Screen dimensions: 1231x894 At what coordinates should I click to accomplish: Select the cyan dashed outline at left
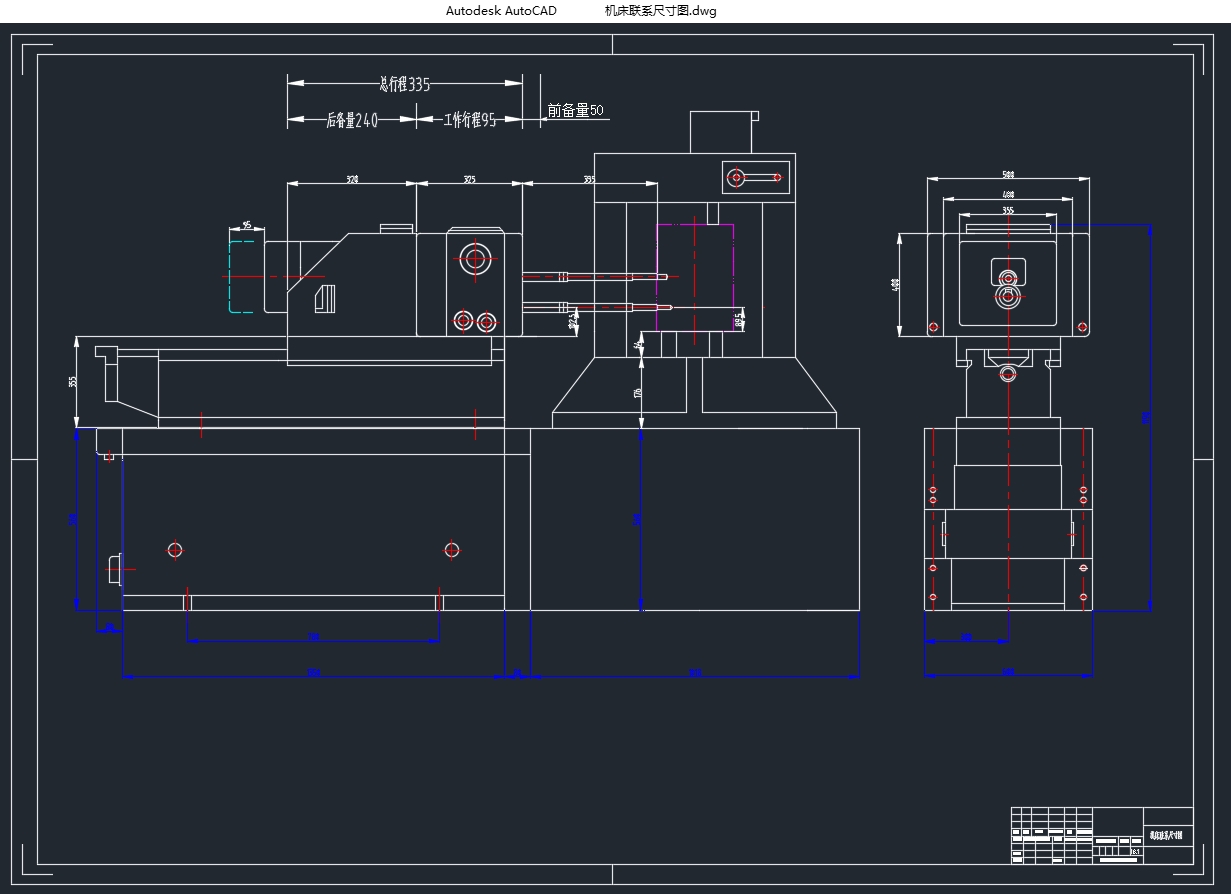coord(241,276)
